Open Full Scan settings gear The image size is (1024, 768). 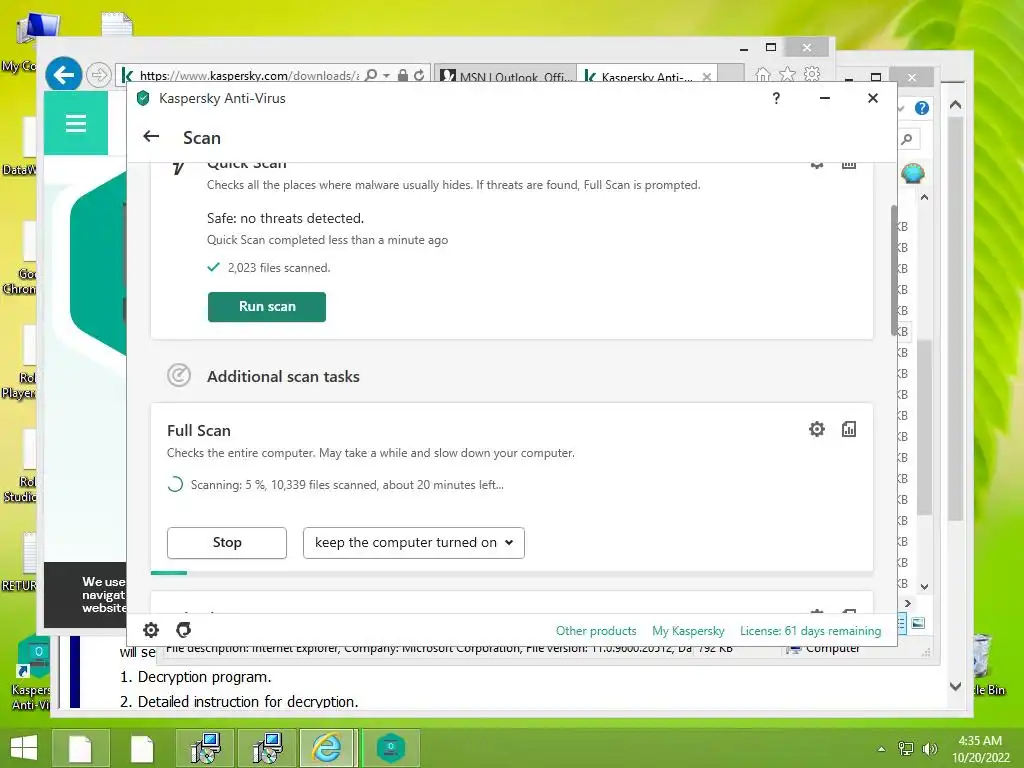(816, 429)
